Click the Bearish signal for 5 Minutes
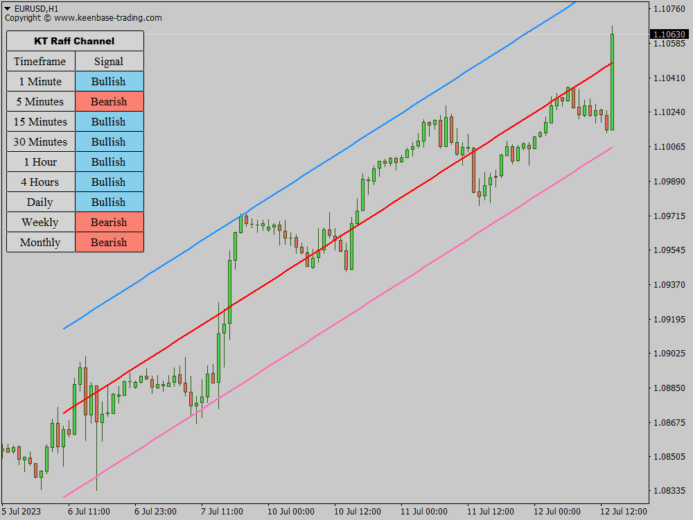The width and height of the screenshot is (693, 520). [109, 102]
